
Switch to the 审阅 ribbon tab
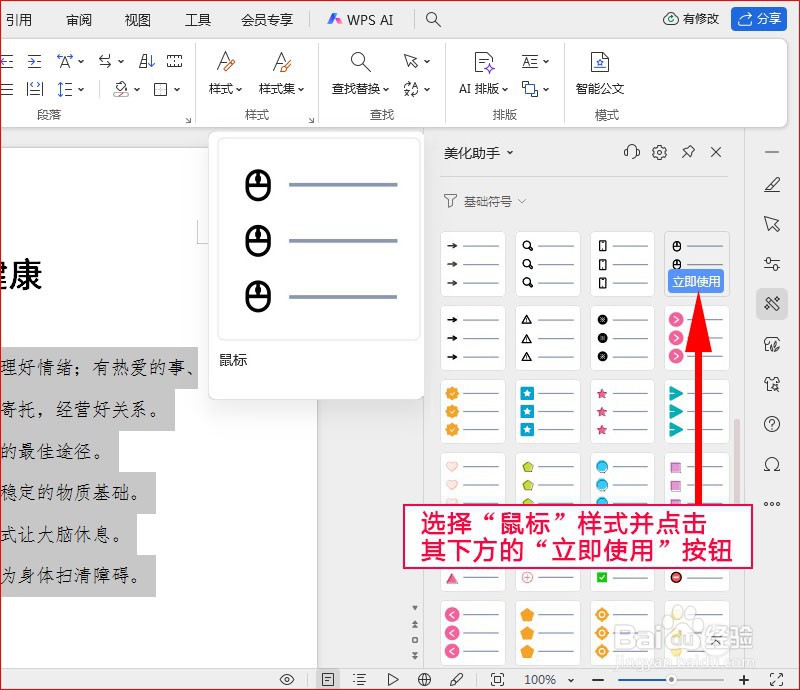79,18
